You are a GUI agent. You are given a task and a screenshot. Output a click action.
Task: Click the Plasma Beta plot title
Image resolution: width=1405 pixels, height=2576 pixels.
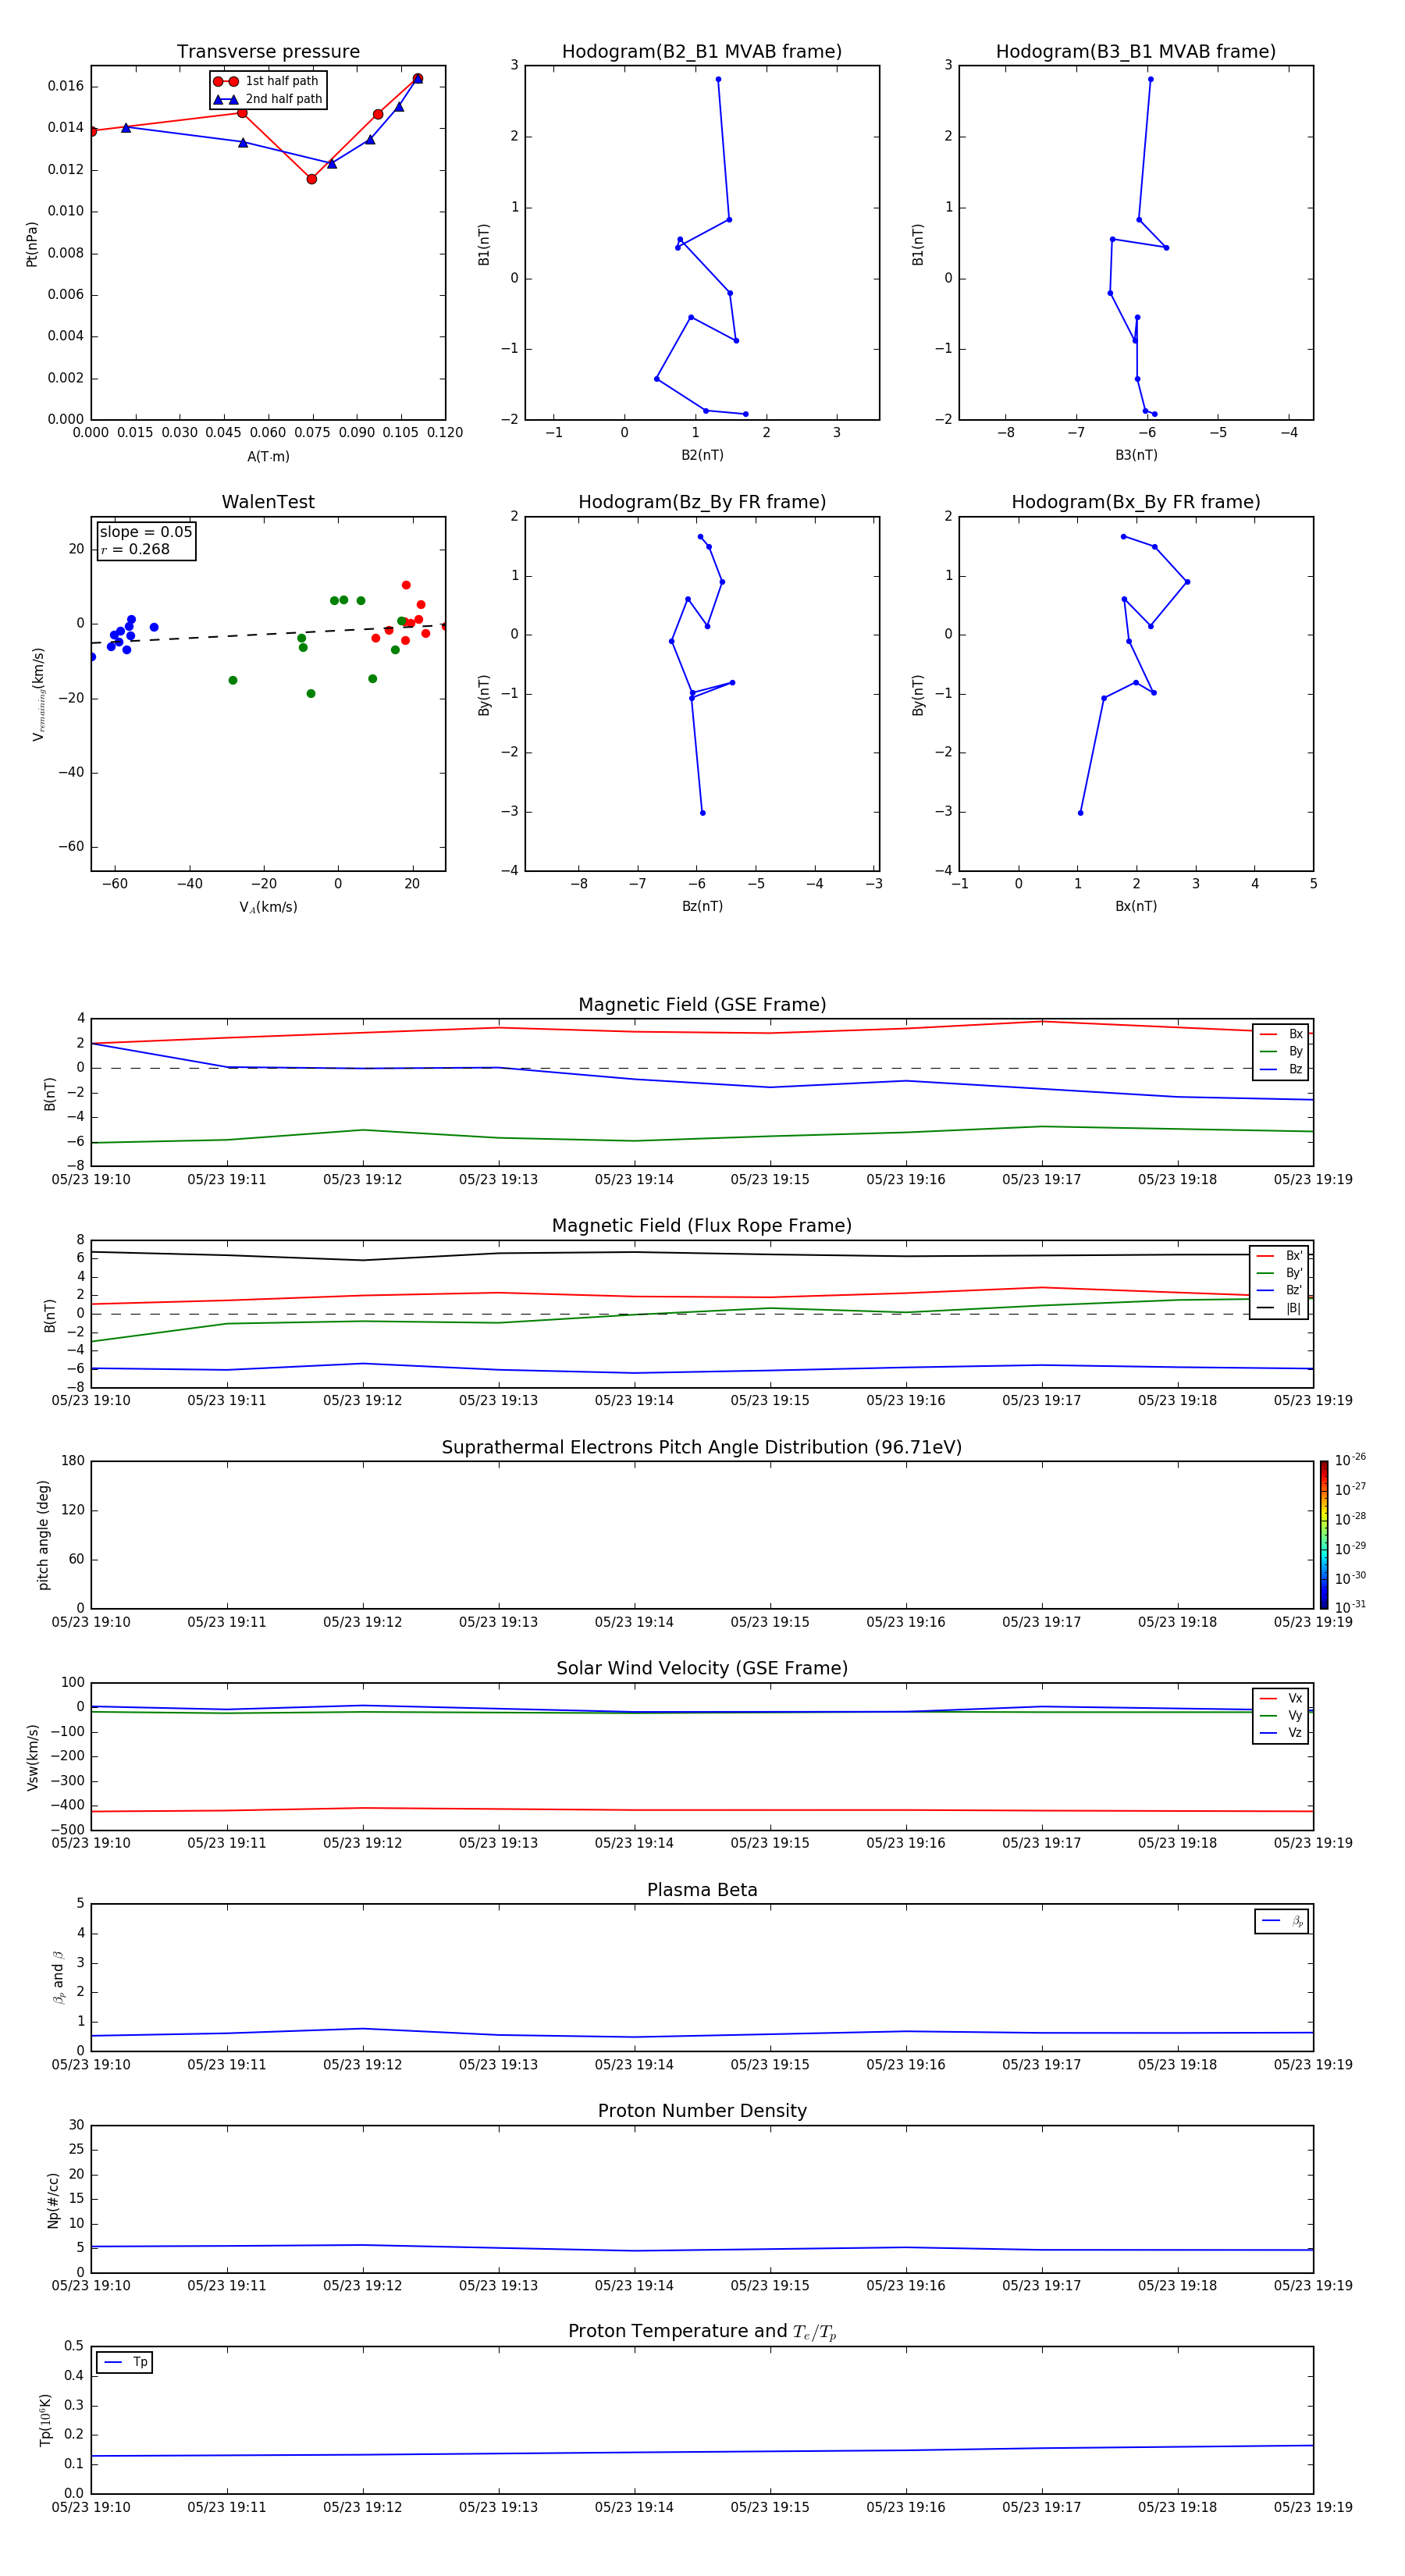pyautogui.click(x=702, y=1890)
